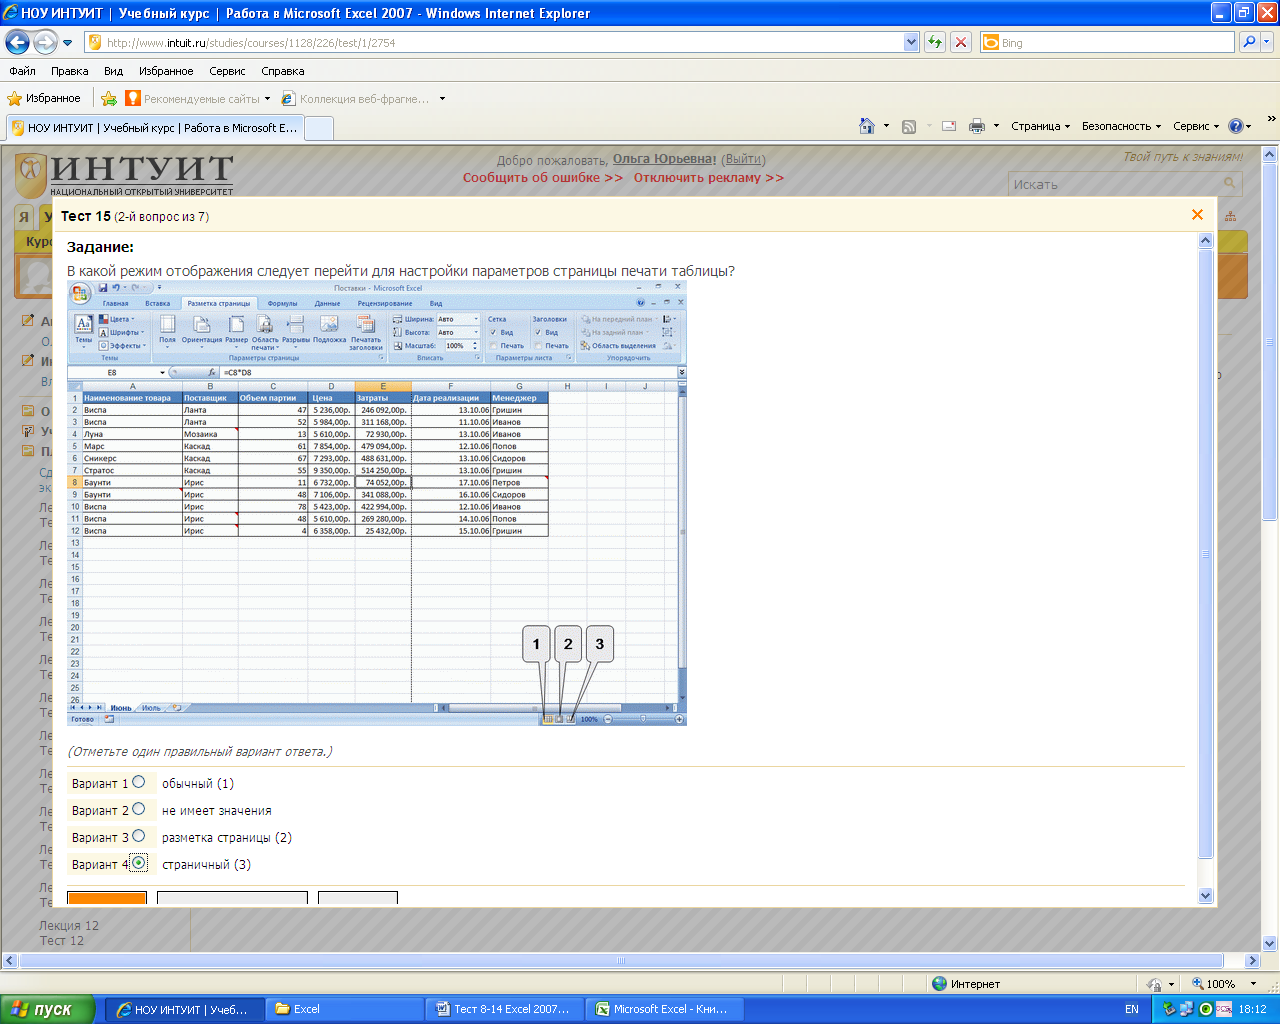Open the Ольга Юрьевна profile link
This screenshot has height=1024, width=1280.
click(664, 159)
